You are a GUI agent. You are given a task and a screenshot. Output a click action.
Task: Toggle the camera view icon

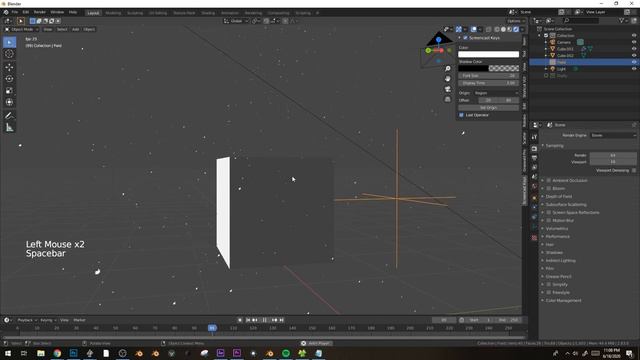448,89
